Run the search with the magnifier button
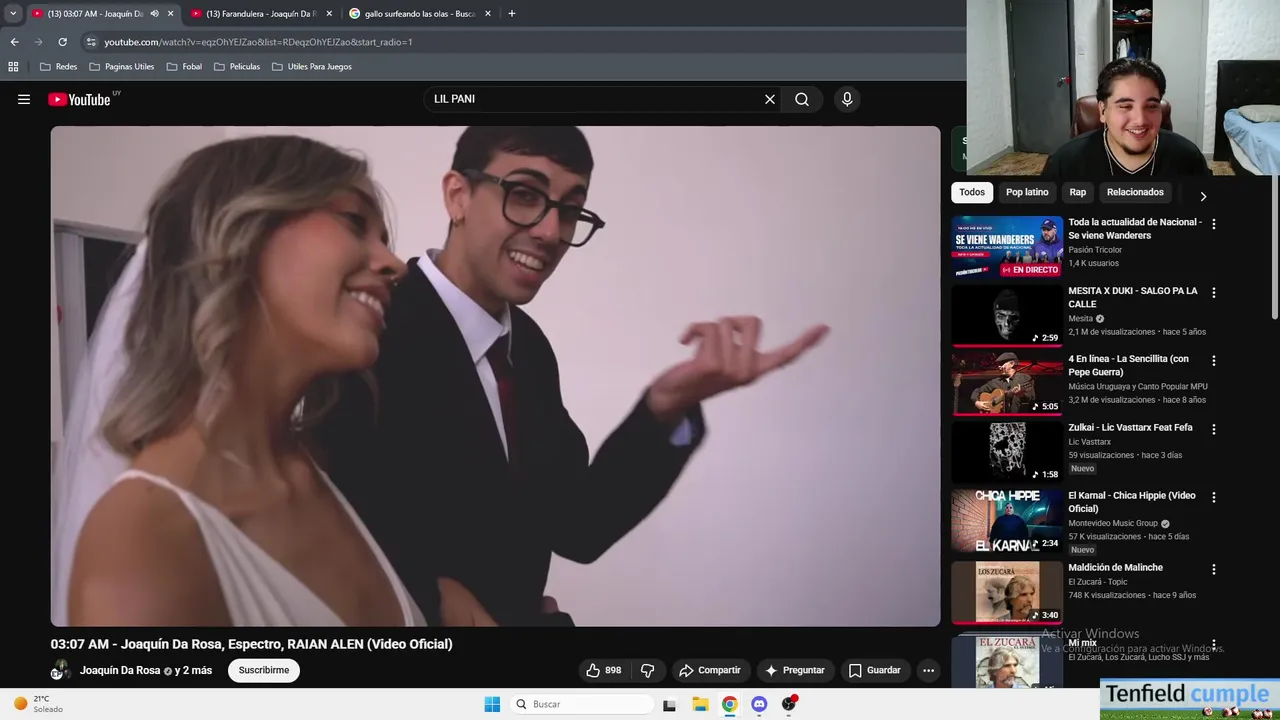Image resolution: width=1280 pixels, height=720 pixels. coord(802,99)
